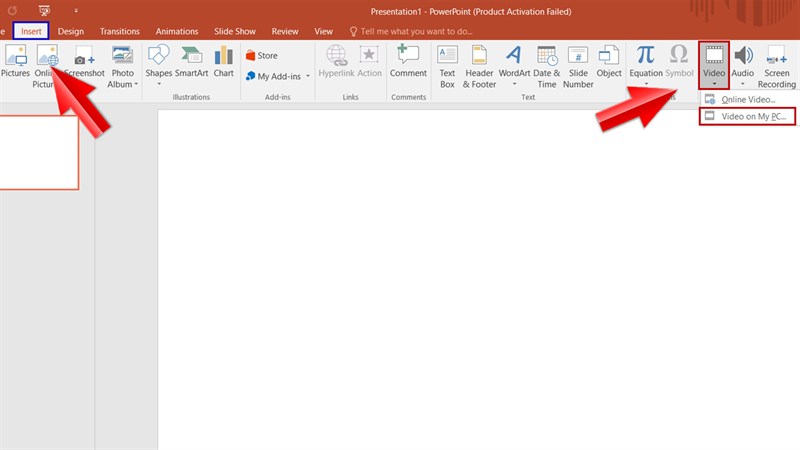Screen dimensions: 800x450
Task: Expand the My Add-ins dropdown arrow
Action: coord(308,77)
